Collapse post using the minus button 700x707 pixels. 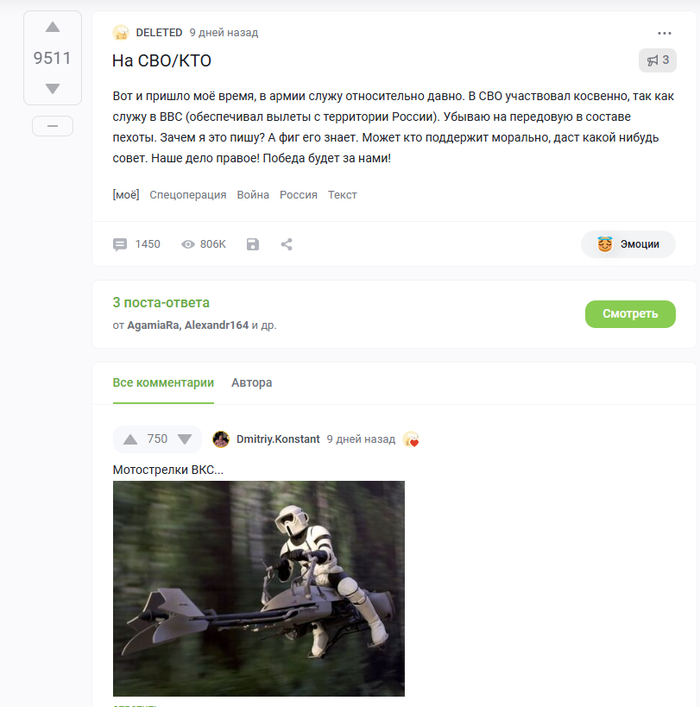[x=53, y=126]
